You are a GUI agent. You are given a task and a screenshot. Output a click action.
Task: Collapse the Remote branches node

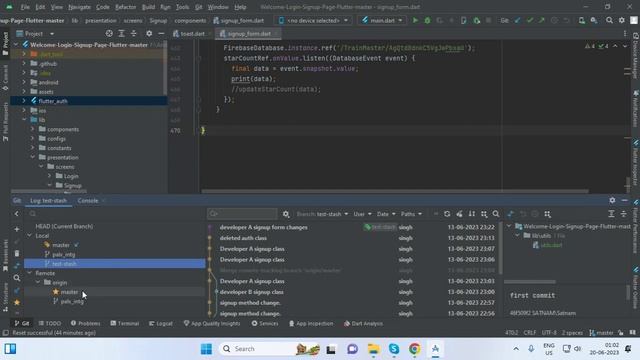(x=29, y=273)
